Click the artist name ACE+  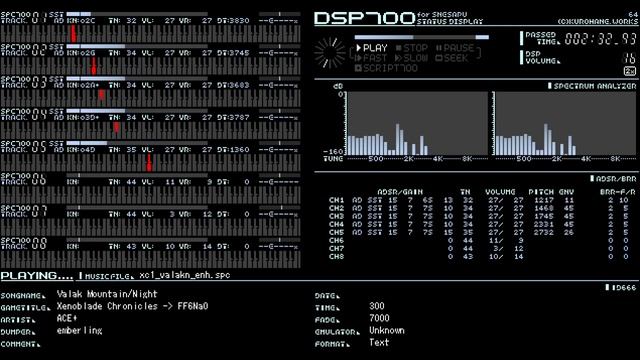(x=67, y=318)
